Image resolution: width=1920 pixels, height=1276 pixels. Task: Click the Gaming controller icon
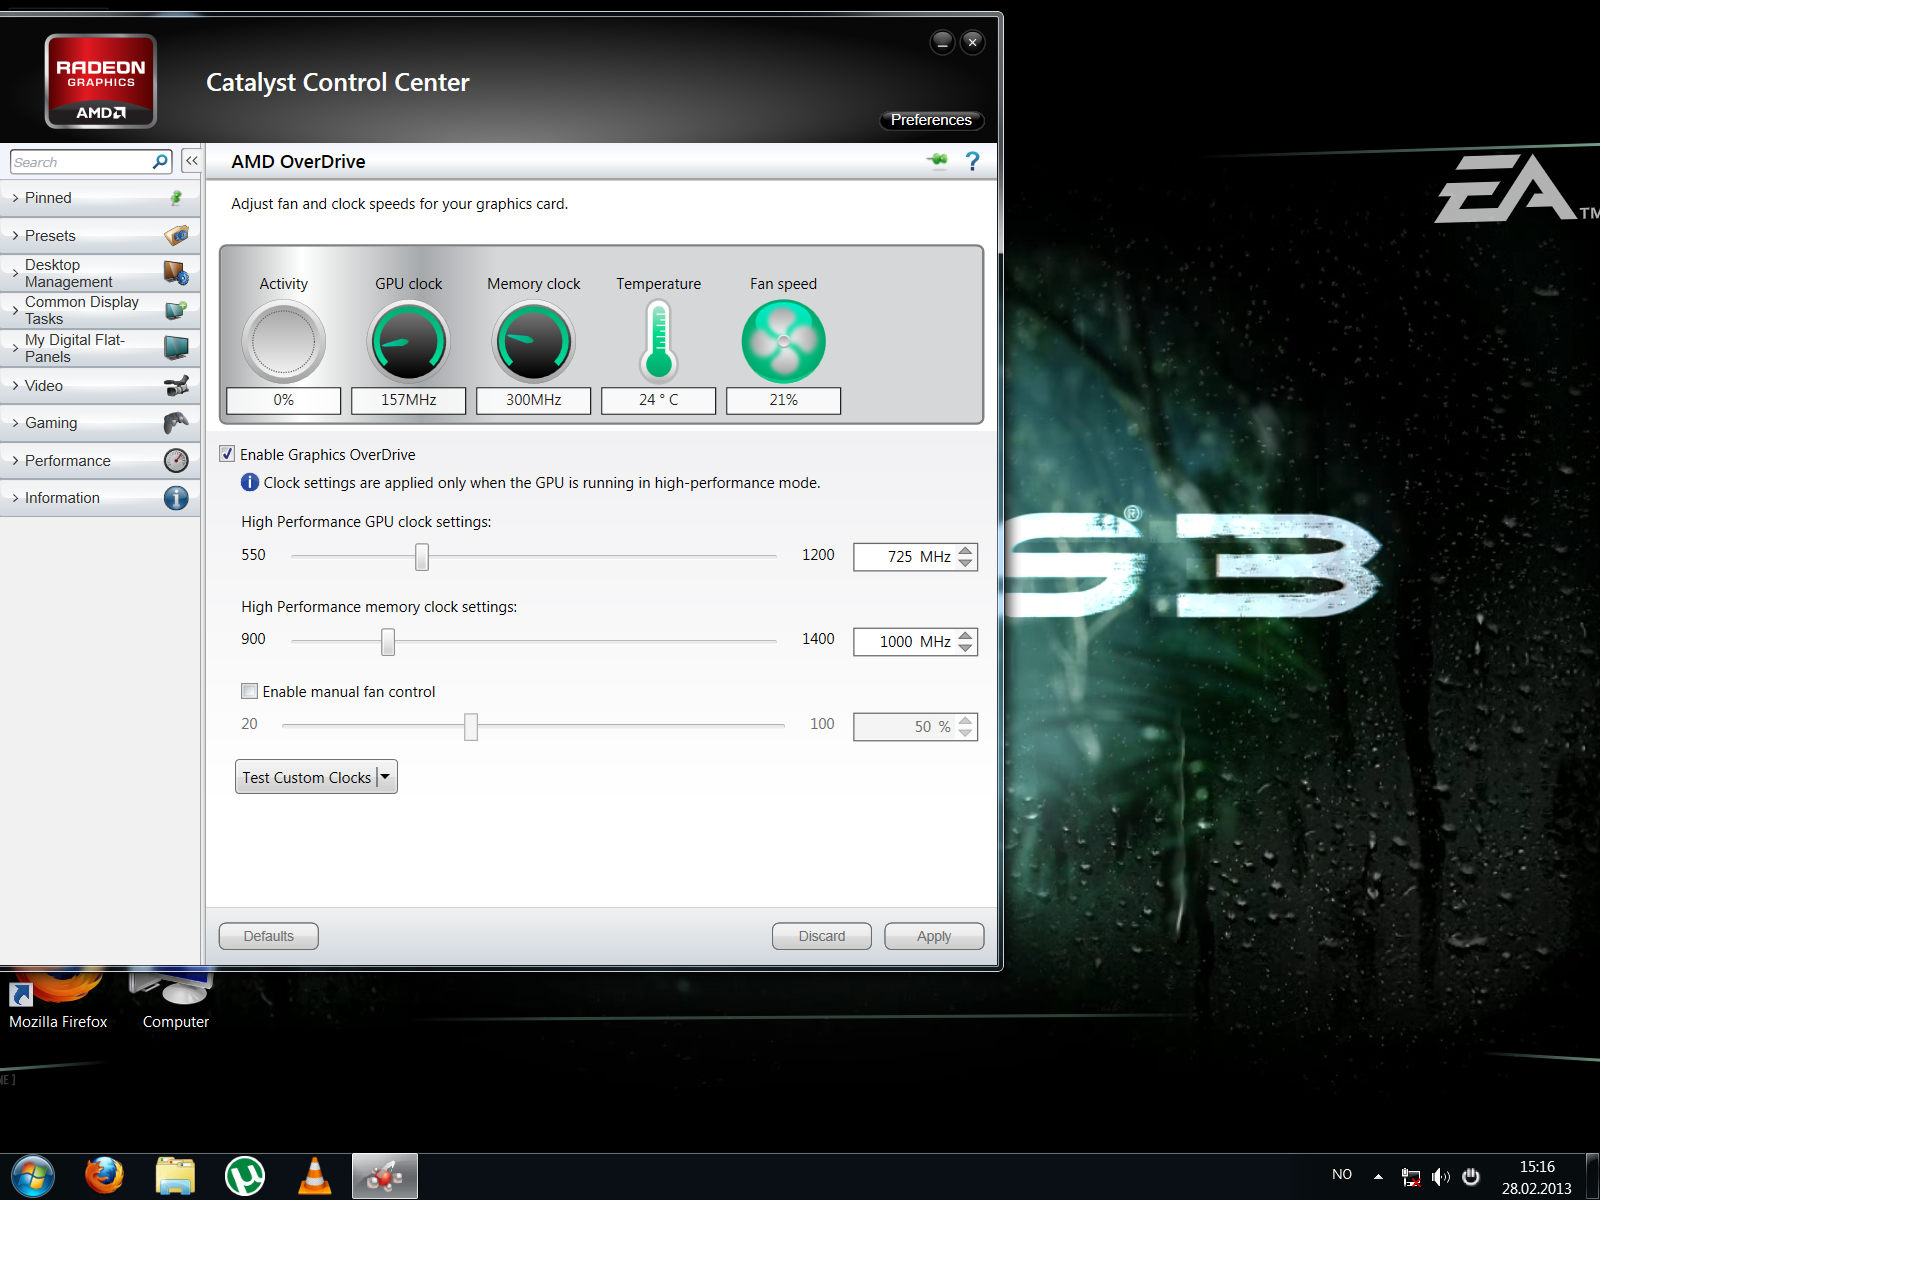[176, 423]
